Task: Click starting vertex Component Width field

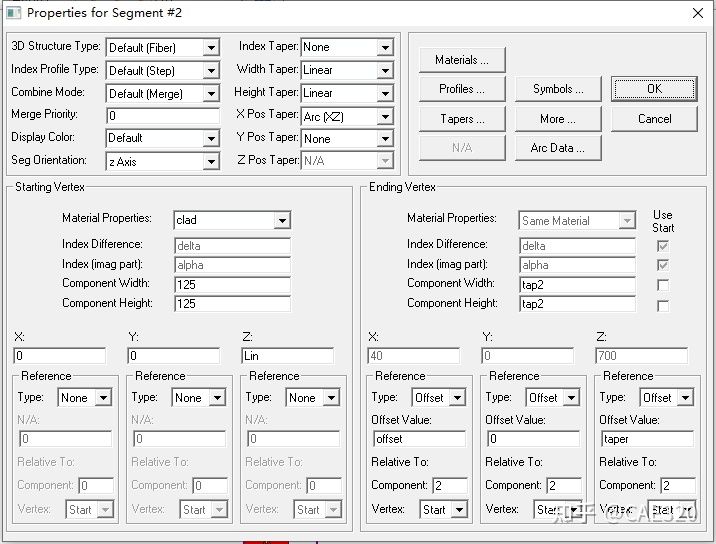Action: (x=232, y=285)
